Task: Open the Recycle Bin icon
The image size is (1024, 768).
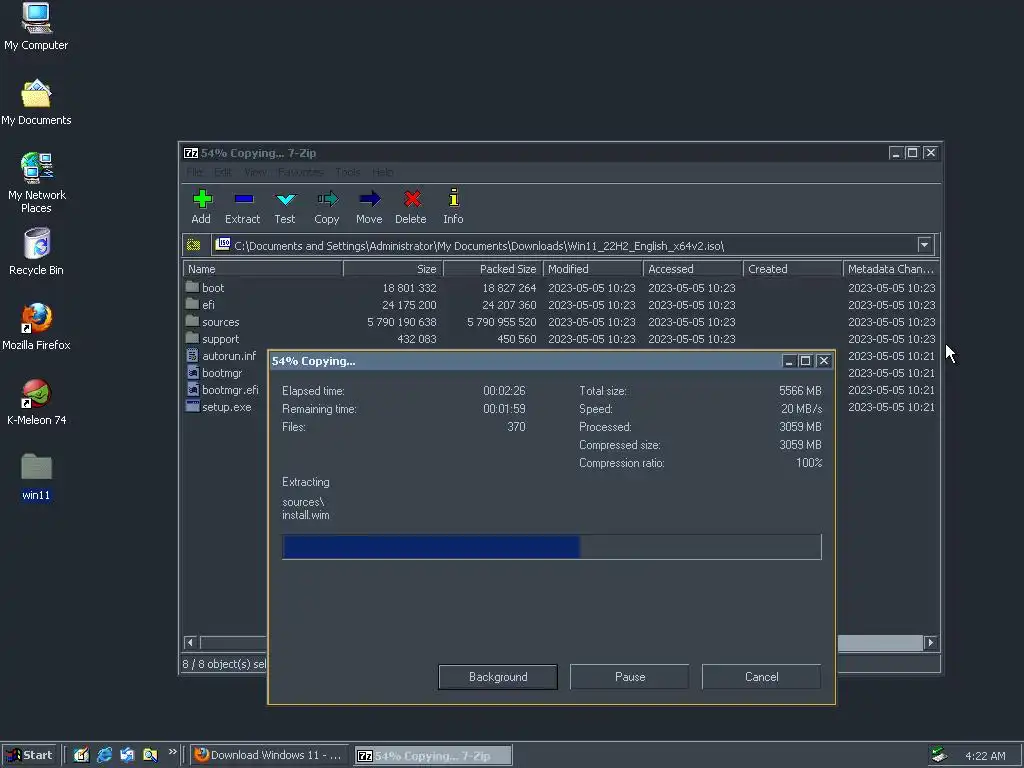Action: tap(36, 251)
